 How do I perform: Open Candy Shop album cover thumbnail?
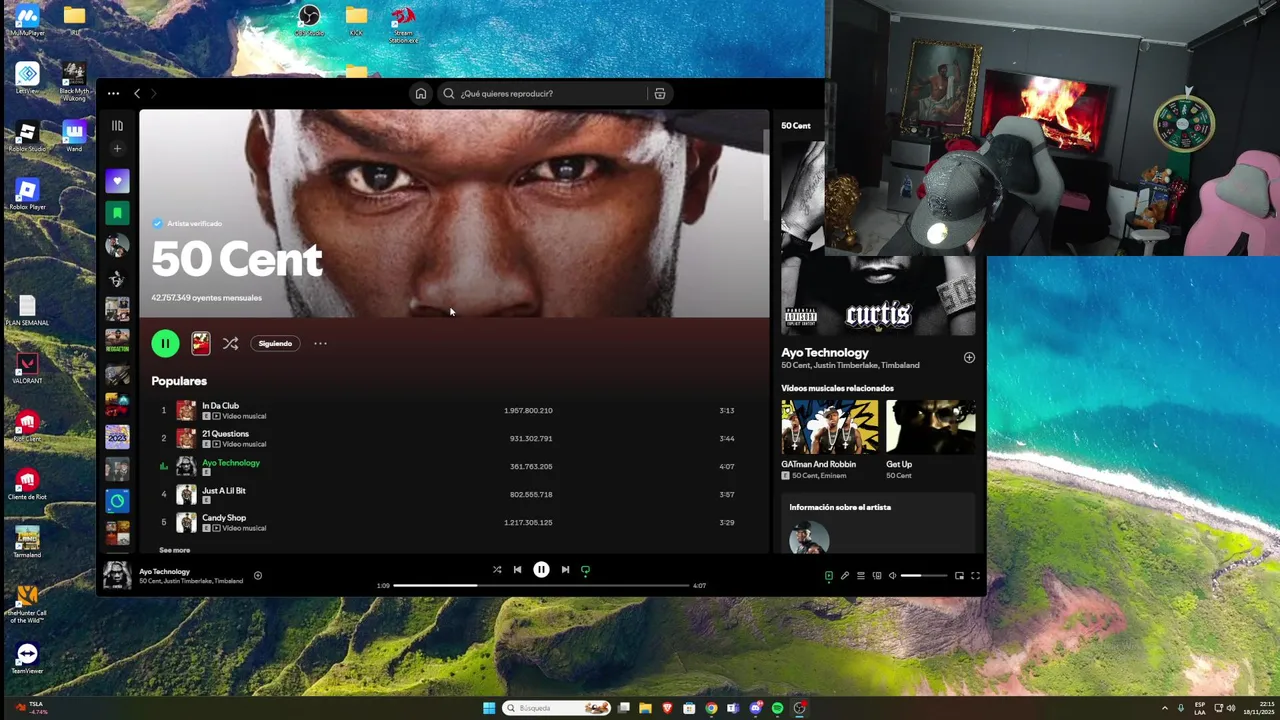point(186,522)
